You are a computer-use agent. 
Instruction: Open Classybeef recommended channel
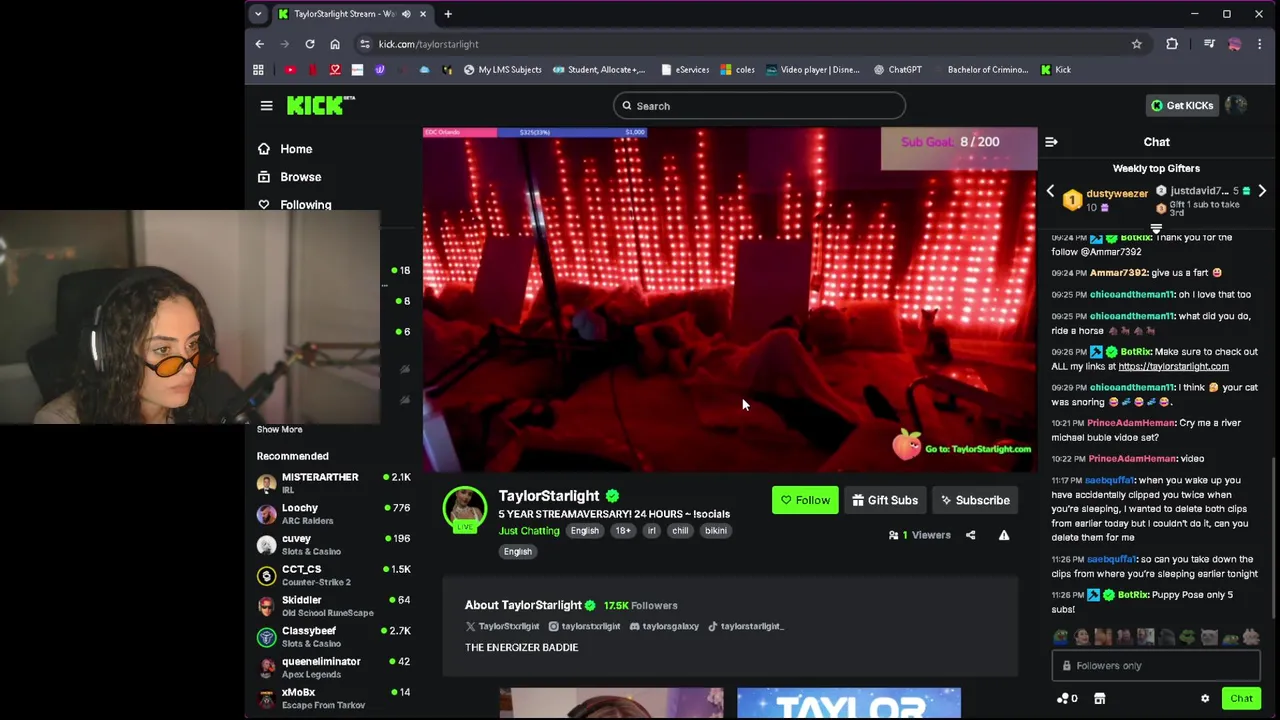[334, 637]
